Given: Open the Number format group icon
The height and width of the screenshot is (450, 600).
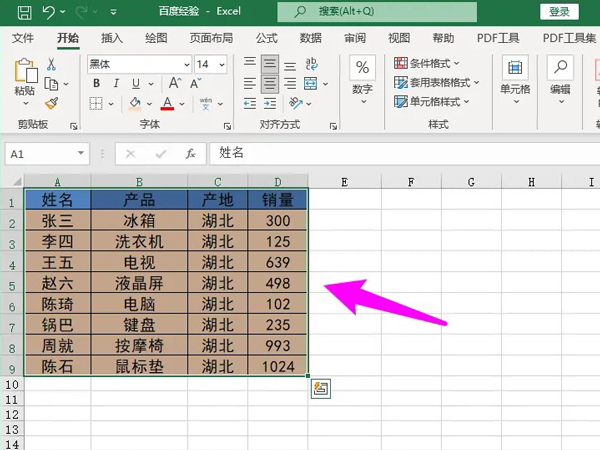Looking at the screenshot, I should point(362,77).
